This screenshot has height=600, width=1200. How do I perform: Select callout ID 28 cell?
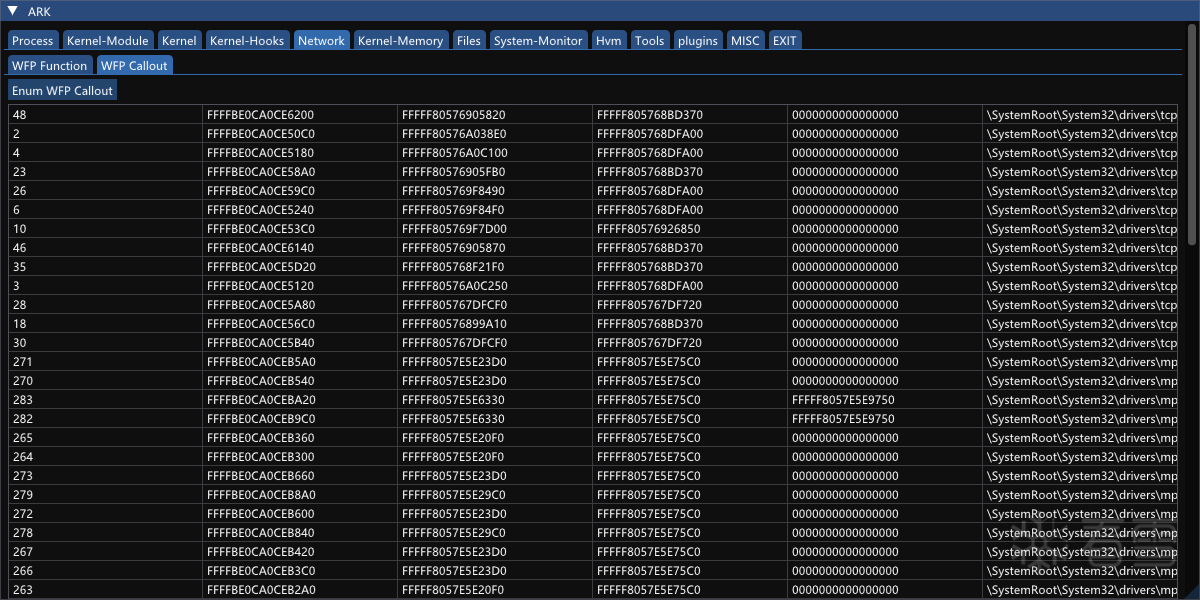pos(106,305)
